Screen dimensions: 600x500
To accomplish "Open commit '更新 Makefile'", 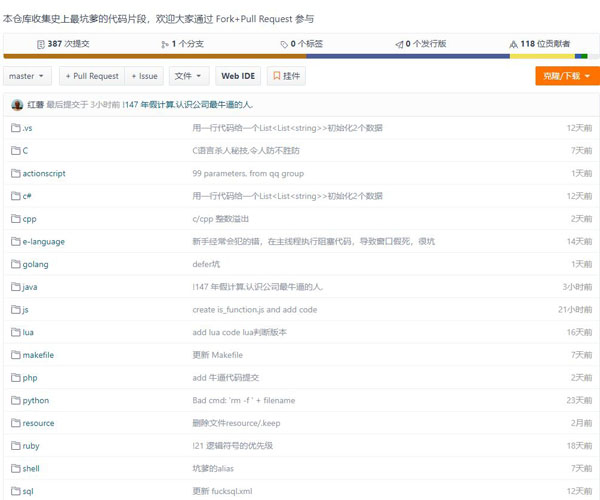I will (218, 355).
